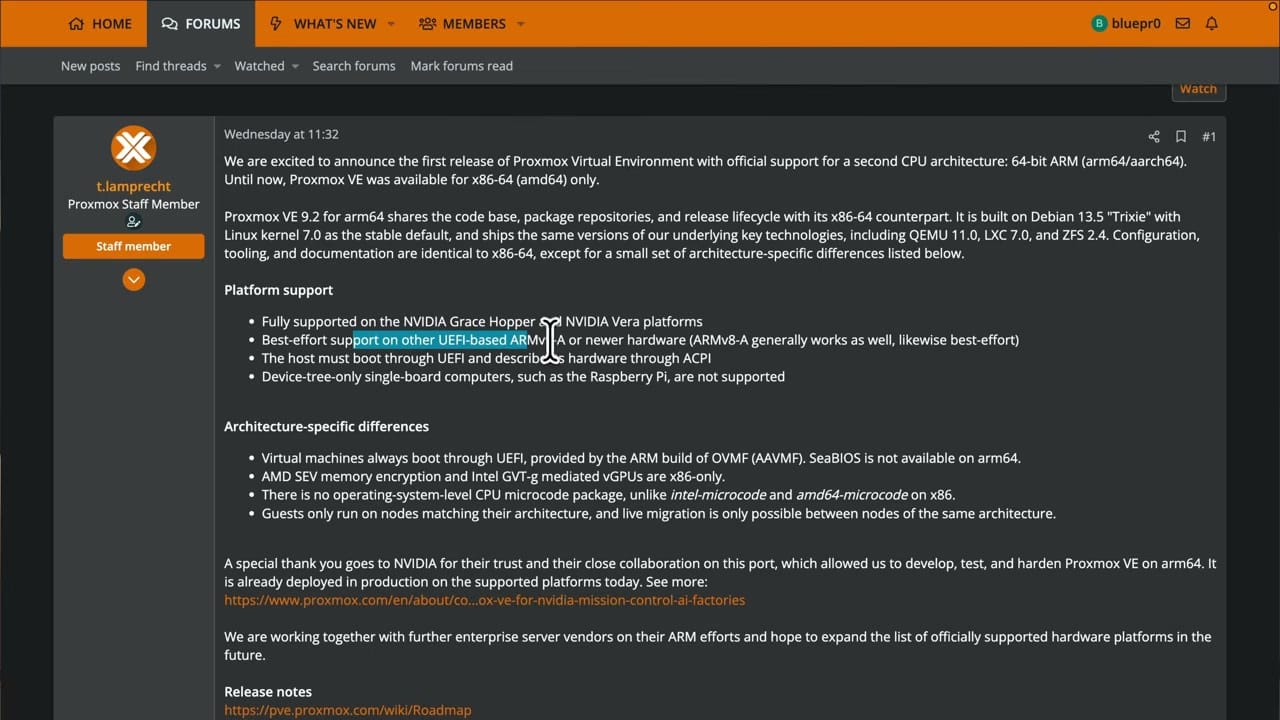Click the Watch button above the post
This screenshot has height=720, width=1280.
click(1198, 89)
